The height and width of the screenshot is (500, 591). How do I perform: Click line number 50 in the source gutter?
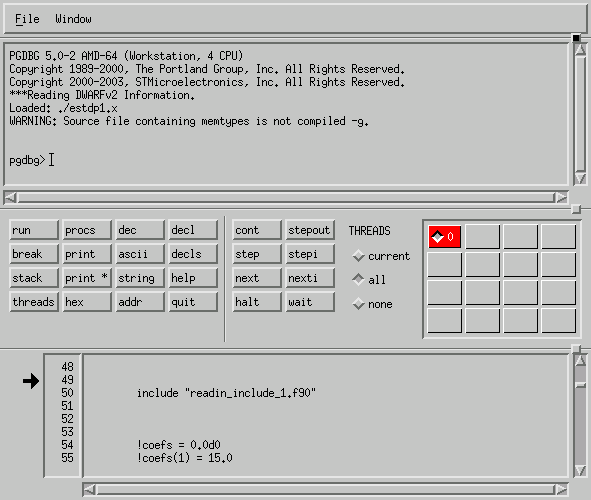[67, 393]
